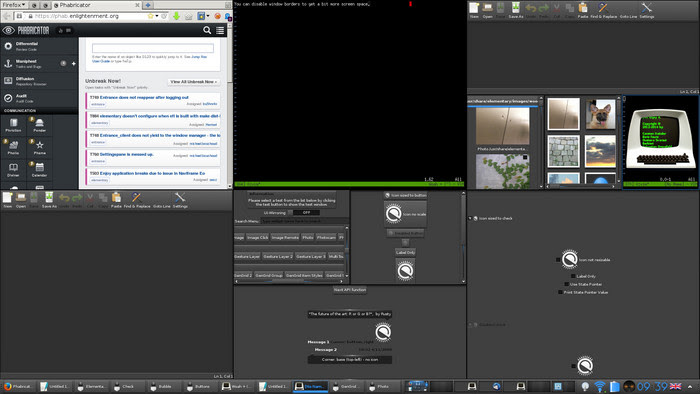Image resolution: width=700 pixels, height=394 pixels.
Task: Click 'View All Unbreak Now' button
Action: (x=194, y=82)
